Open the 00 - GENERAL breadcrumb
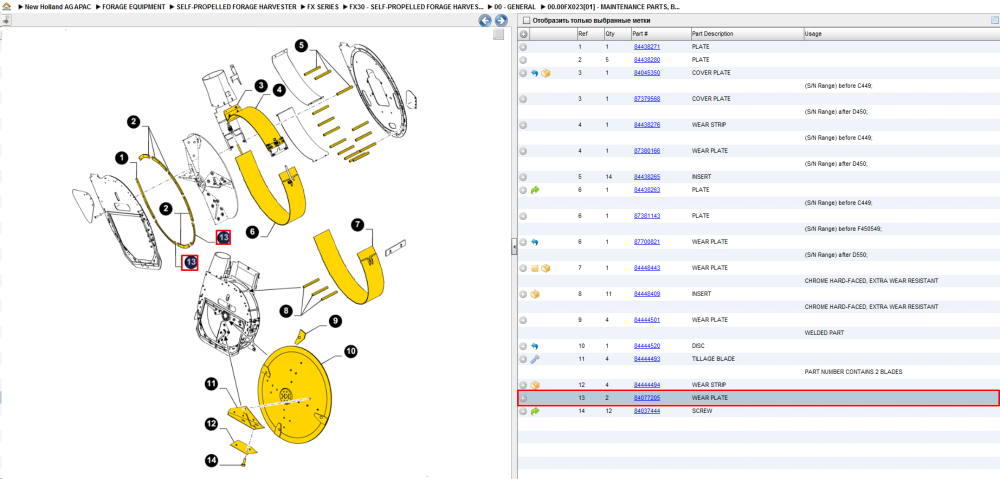The image size is (1000, 479). click(x=516, y=6)
